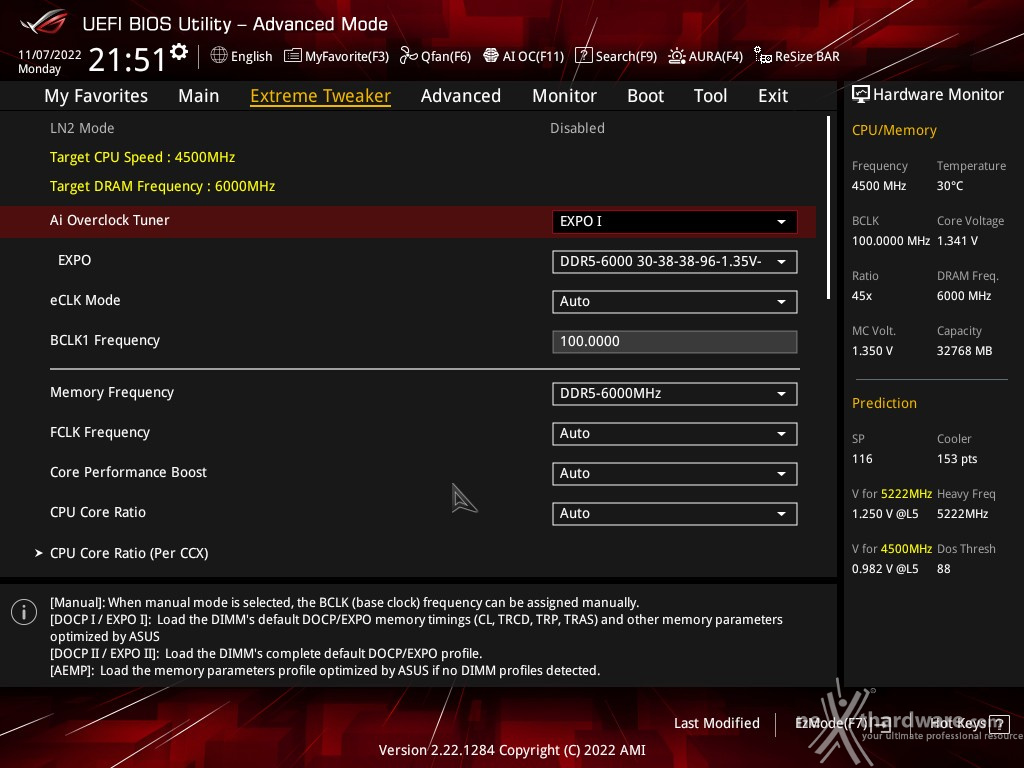The image size is (1024, 768).
Task: Switch to My Favorites tab
Action: [x=96, y=96]
